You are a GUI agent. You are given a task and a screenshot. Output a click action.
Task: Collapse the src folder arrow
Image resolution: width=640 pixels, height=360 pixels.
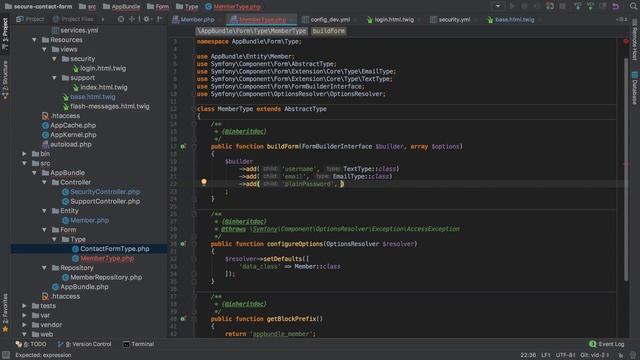pos(24,164)
